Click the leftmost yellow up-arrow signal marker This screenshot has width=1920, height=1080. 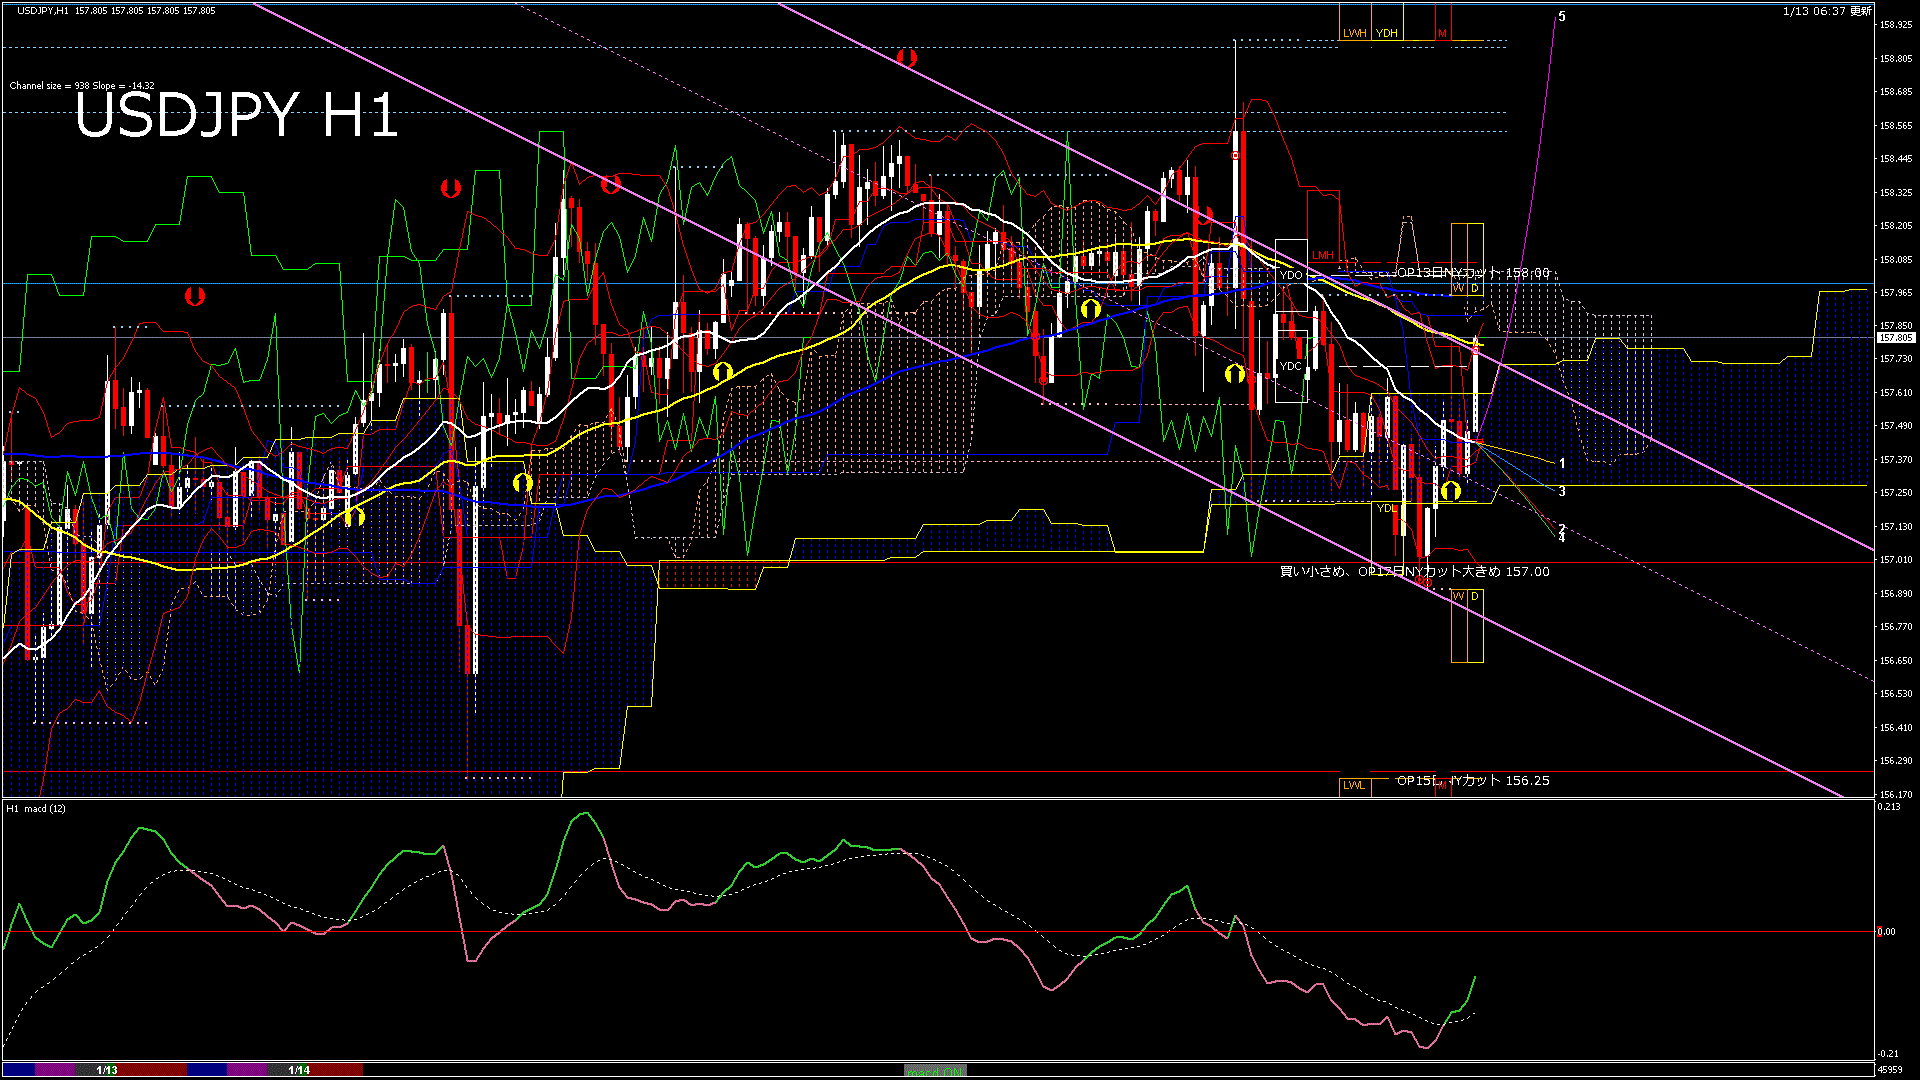[354, 516]
